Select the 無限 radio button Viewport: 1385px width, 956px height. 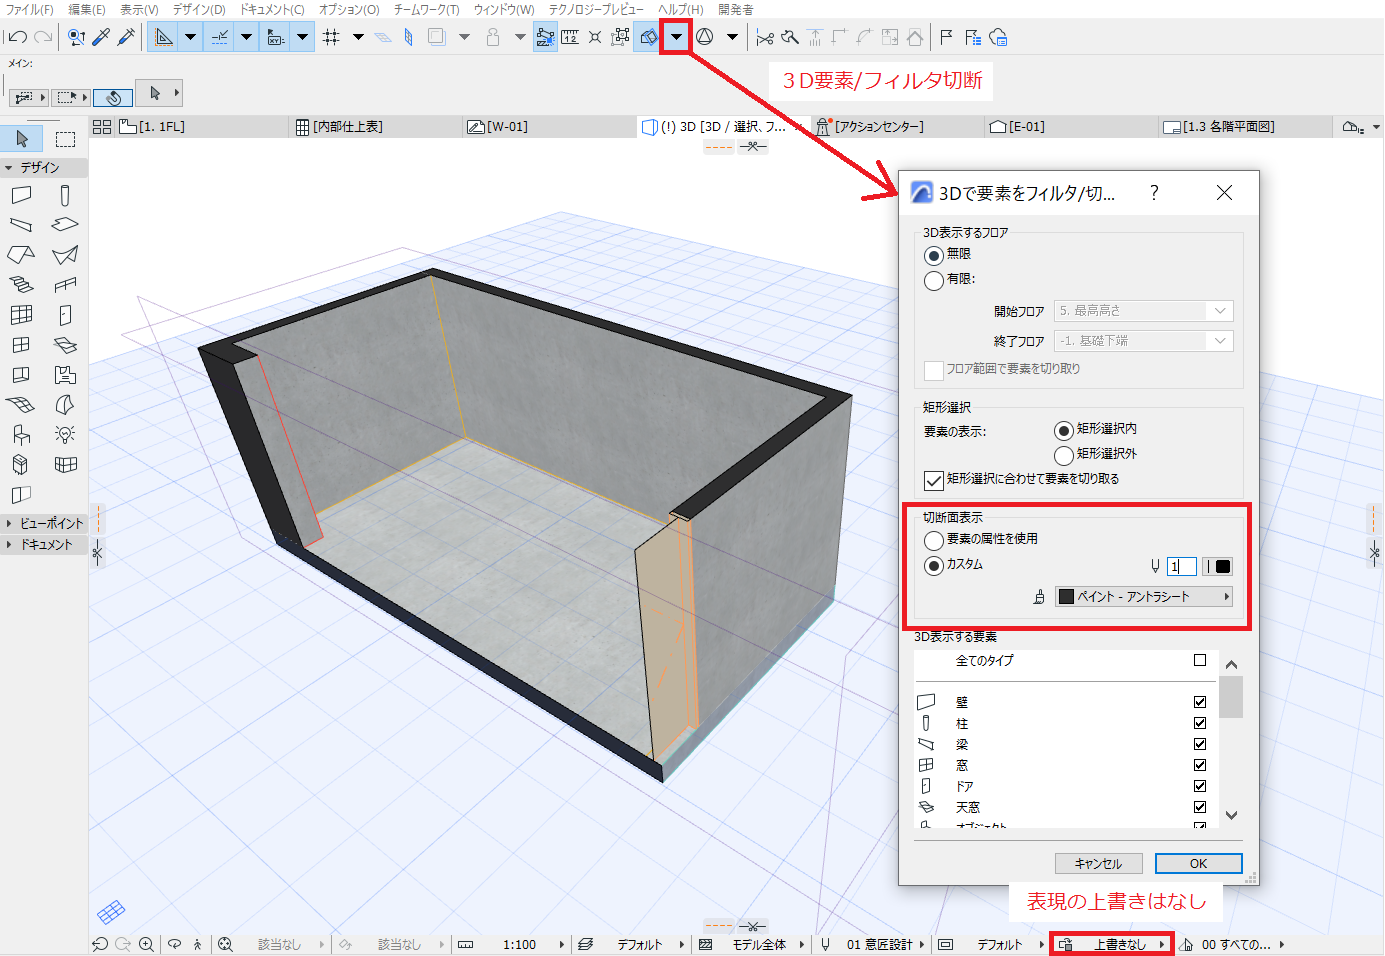pyautogui.click(x=933, y=255)
